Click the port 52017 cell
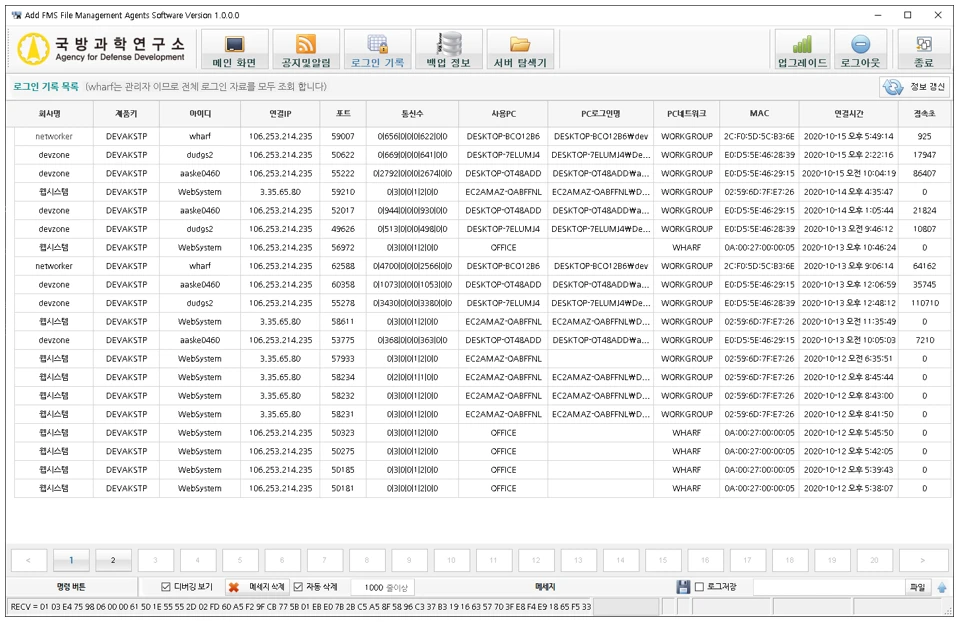The height and width of the screenshot is (622, 960). coord(343,211)
